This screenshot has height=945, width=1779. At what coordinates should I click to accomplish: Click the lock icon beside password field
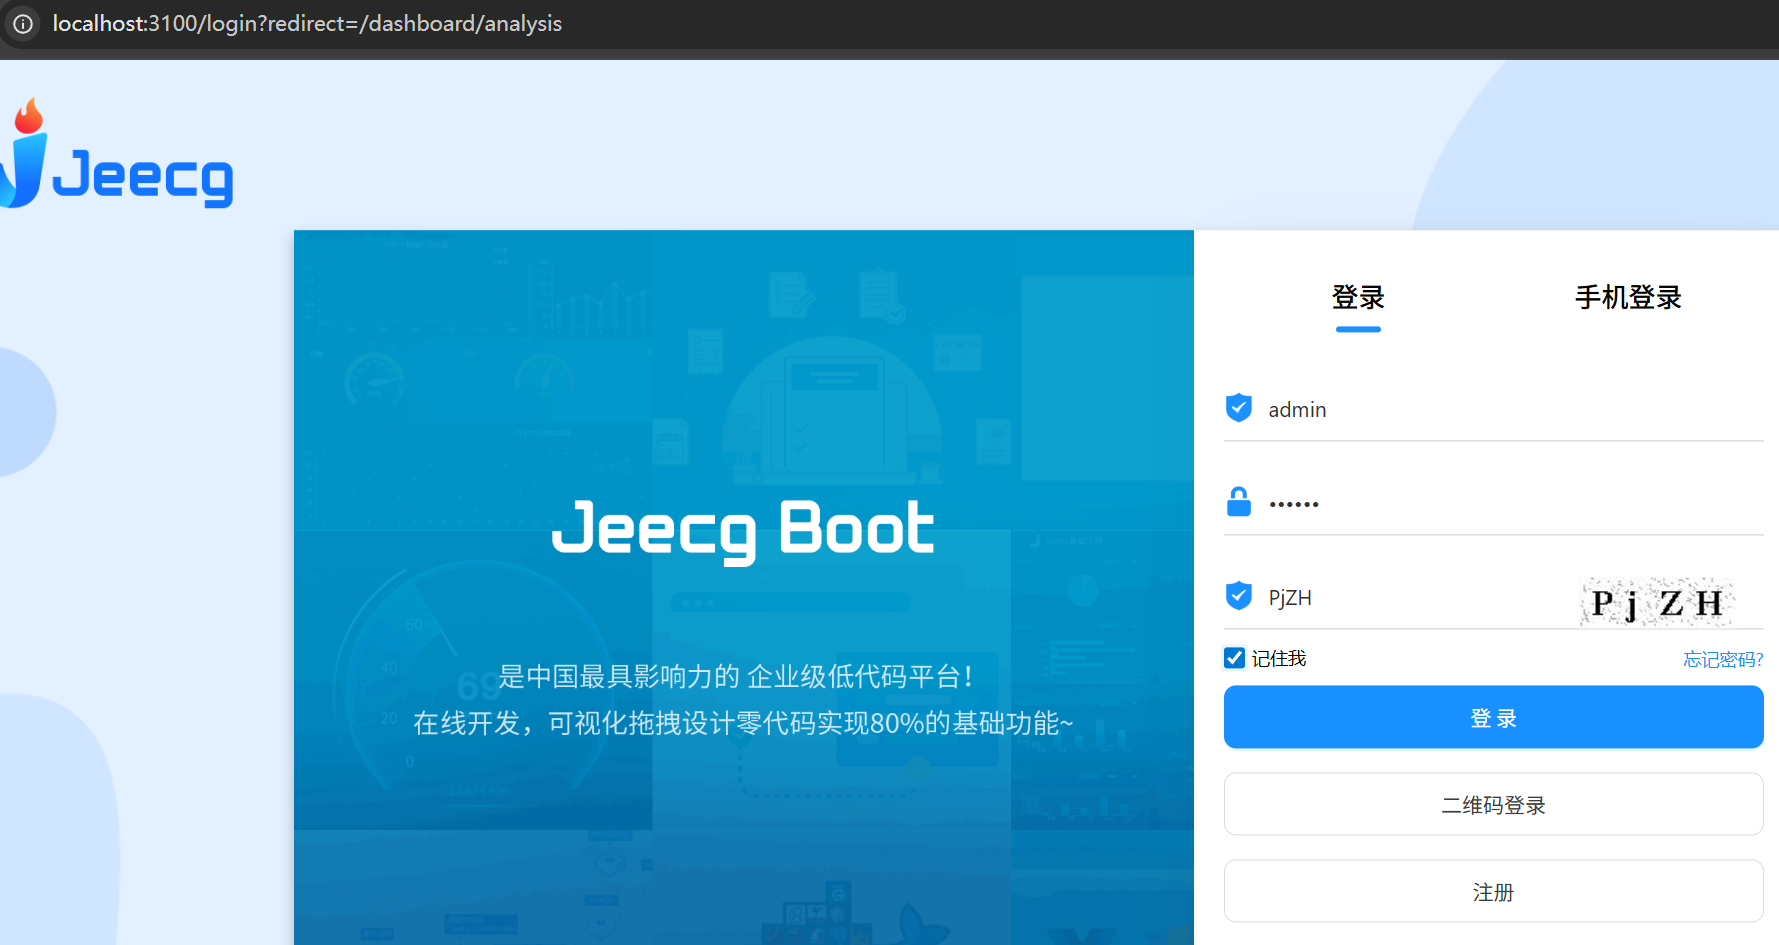[x=1239, y=502]
